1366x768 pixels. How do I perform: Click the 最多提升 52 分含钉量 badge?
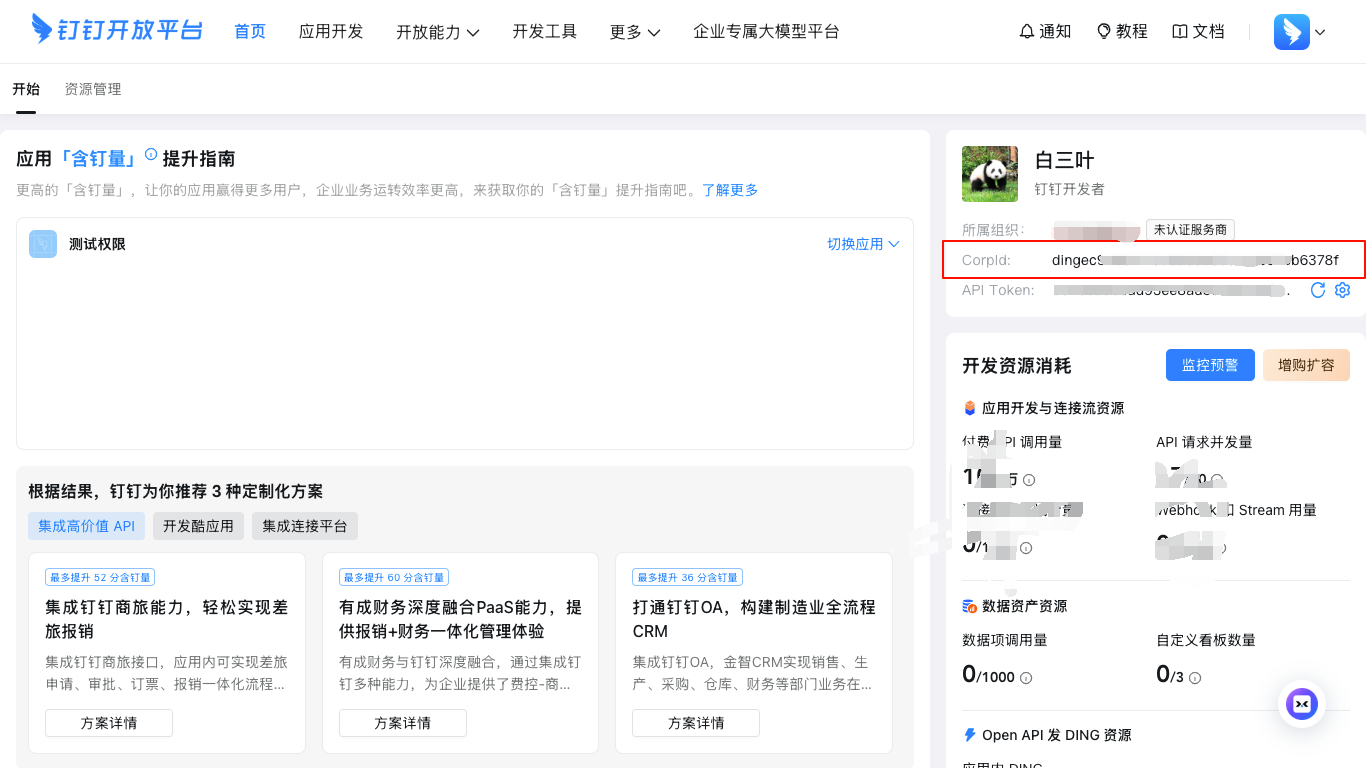(100, 577)
